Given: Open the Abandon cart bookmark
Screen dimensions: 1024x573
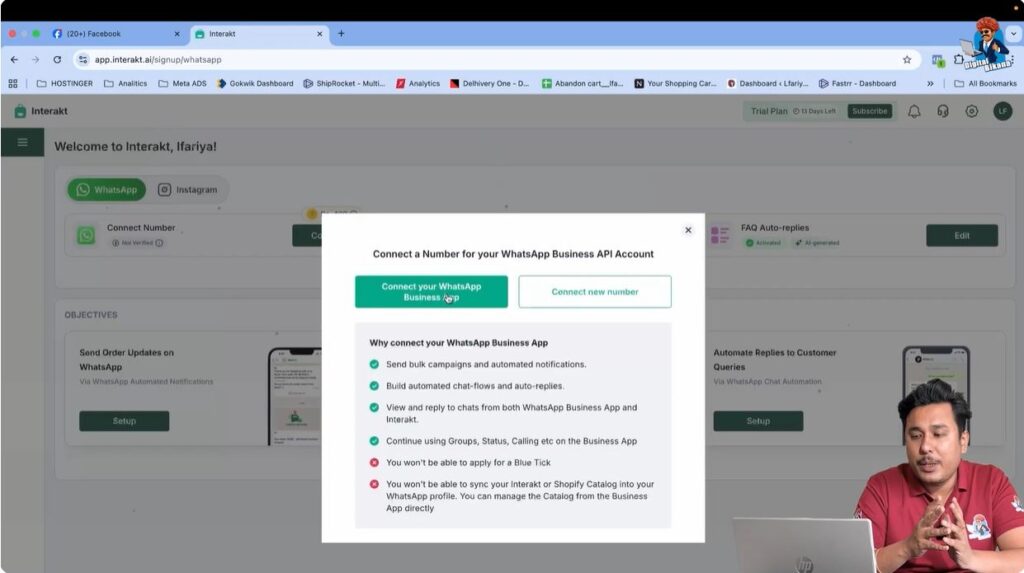Looking at the screenshot, I should pyautogui.click(x=583, y=84).
